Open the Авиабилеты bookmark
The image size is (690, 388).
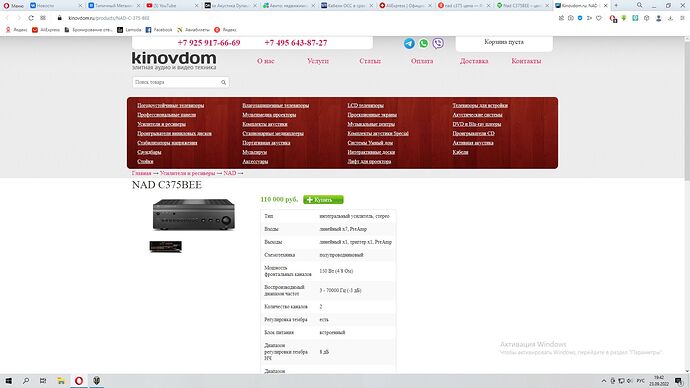pyautogui.click(x=193, y=30)
